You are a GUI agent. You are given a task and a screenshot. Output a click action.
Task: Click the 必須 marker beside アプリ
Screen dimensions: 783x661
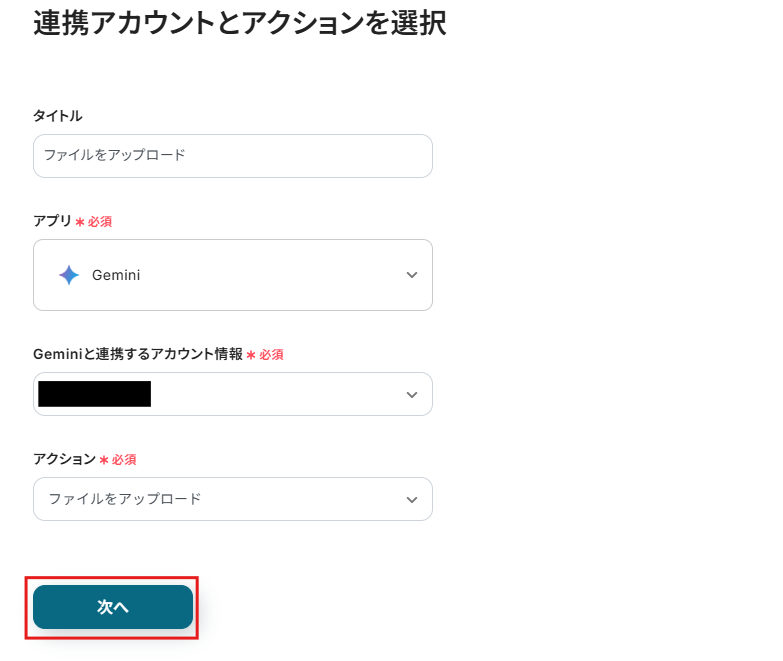(x=100, y=222)
